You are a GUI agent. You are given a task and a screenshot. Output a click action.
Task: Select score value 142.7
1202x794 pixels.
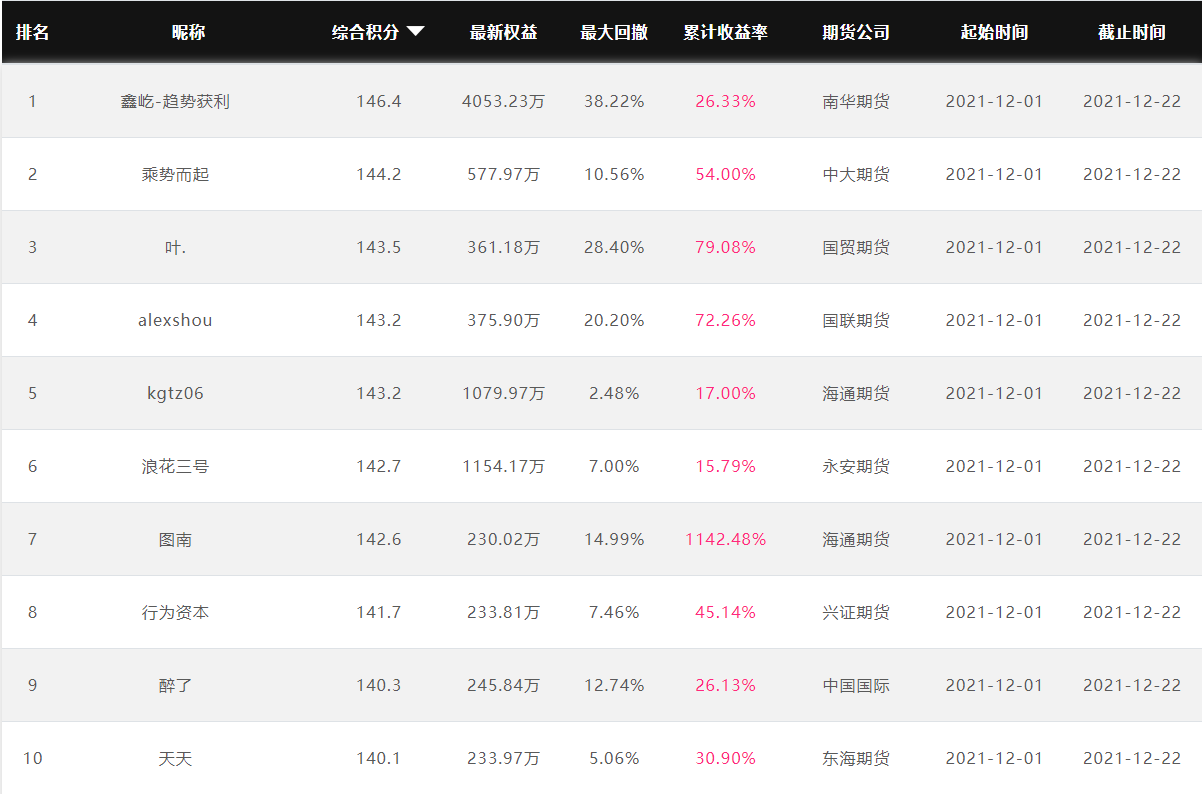click(x=378, y=466)
